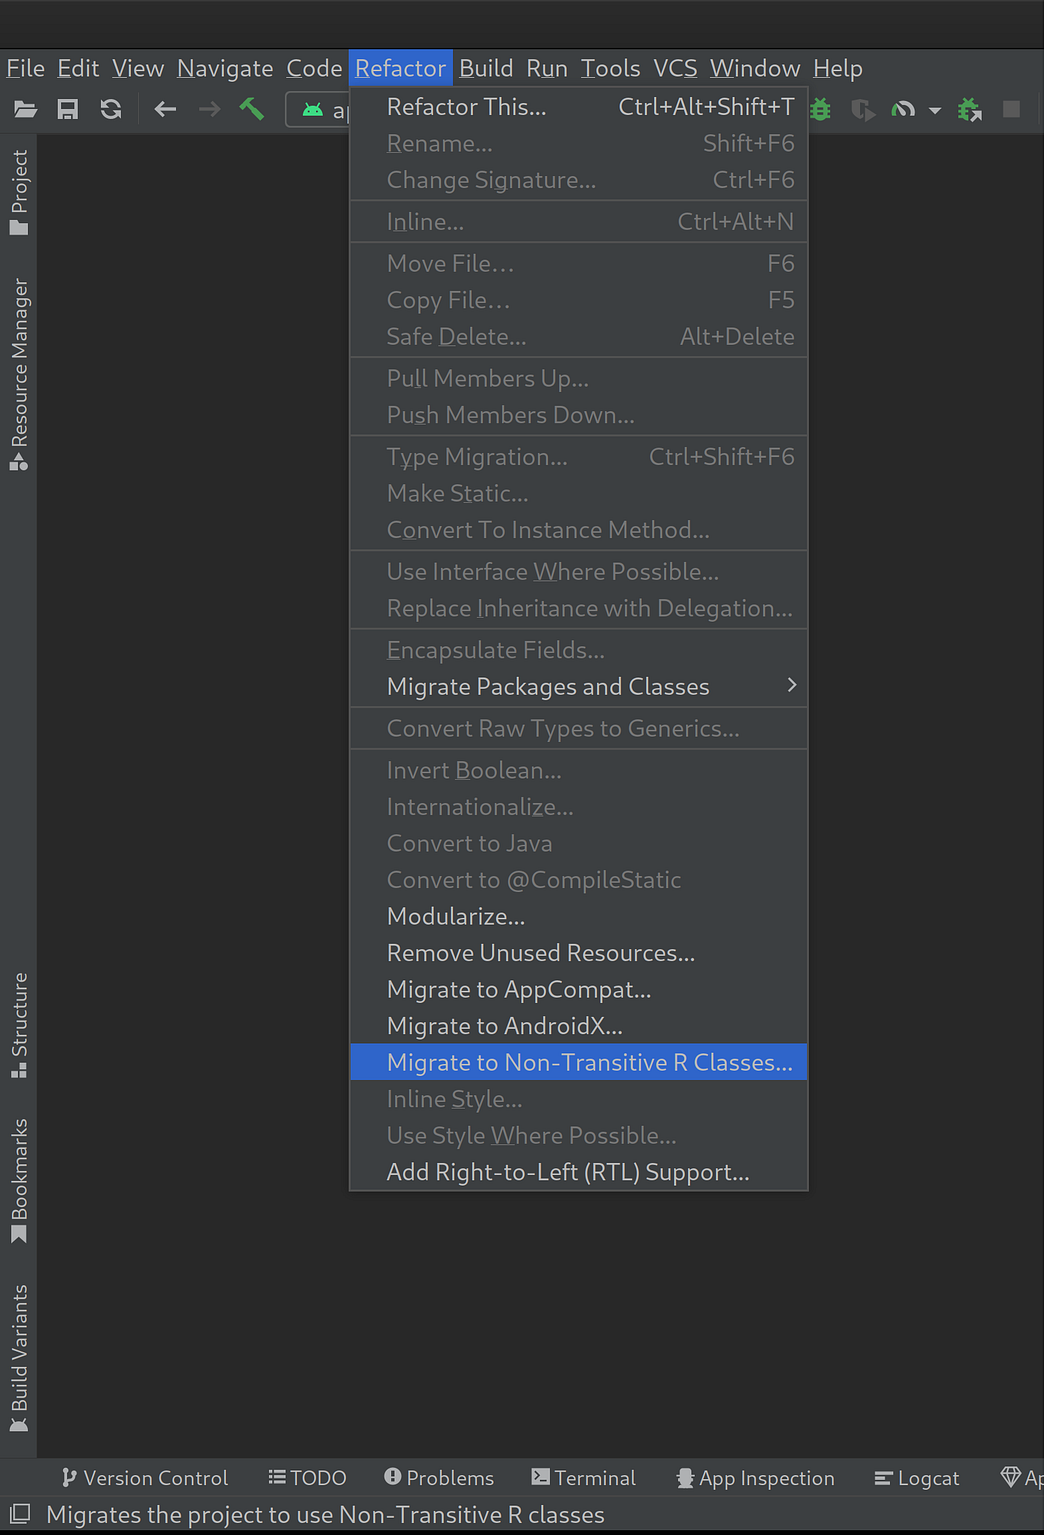1050x1535 pixels.
Task: Click the Attach Debugger to Process icon
Action: point(968,110)
